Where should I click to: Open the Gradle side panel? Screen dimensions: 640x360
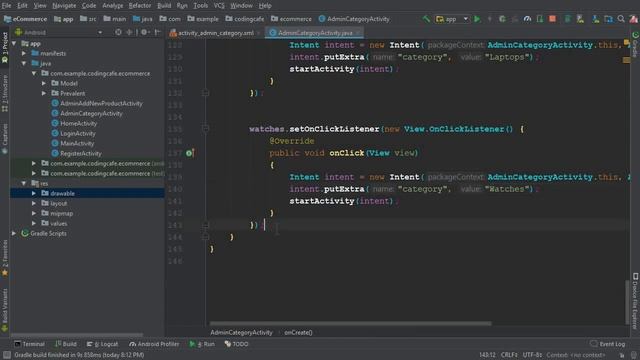(635, 44)
